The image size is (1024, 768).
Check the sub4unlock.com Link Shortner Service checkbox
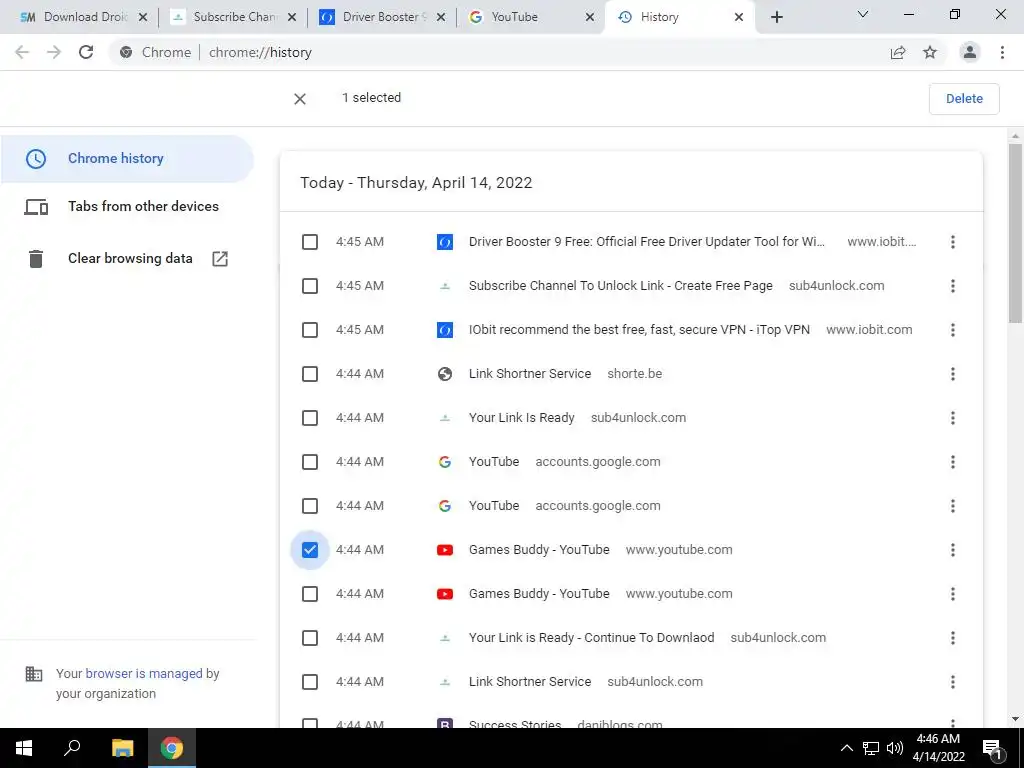pyautogui.click(x=310, y=682)
